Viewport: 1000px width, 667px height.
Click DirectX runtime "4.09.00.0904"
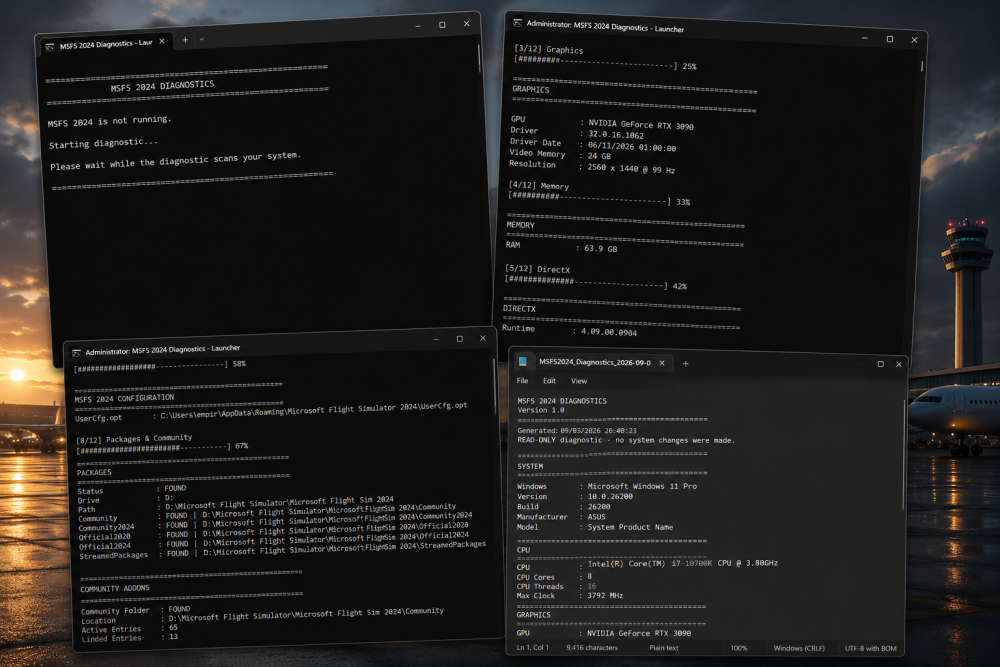608,332
